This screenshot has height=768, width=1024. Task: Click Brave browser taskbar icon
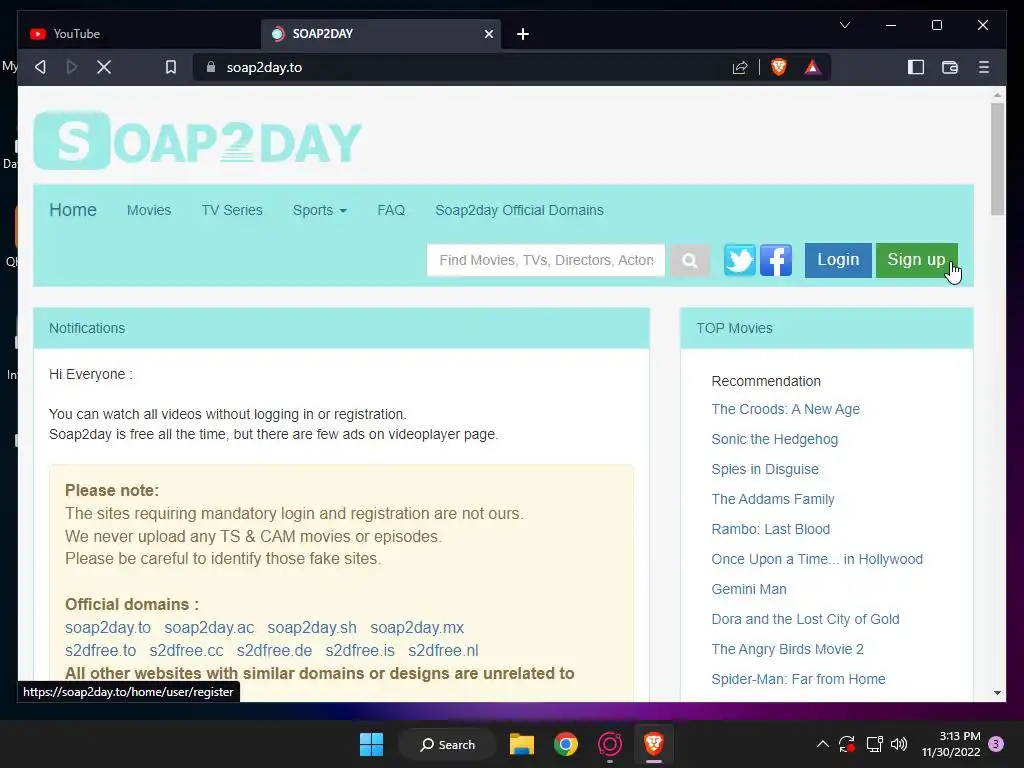coord(654,744)
